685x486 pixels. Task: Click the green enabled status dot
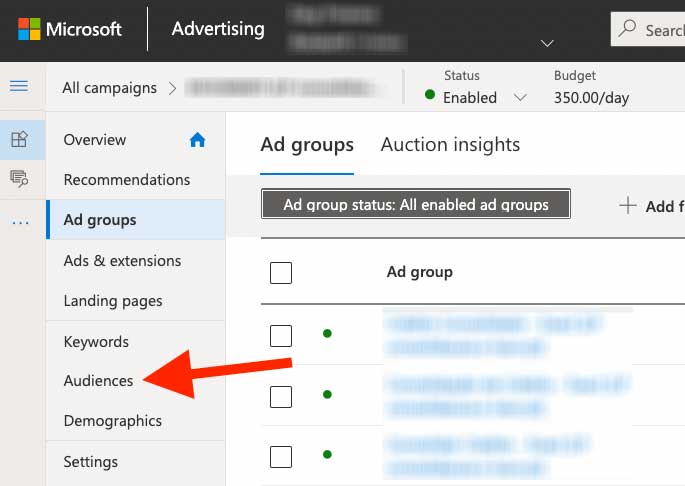pos(430,94)
